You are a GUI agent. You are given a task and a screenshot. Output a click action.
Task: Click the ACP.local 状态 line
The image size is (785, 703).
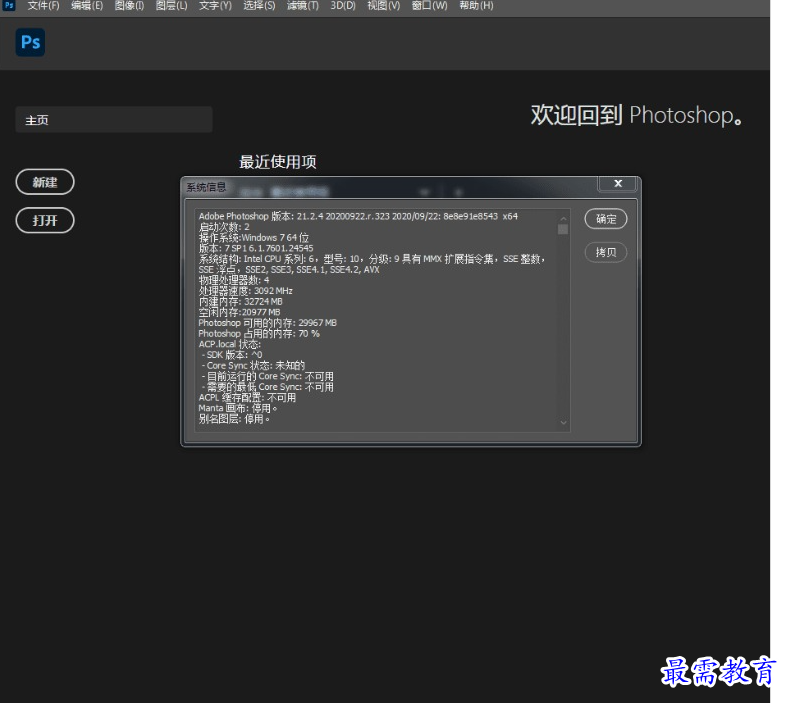point(229,344)
